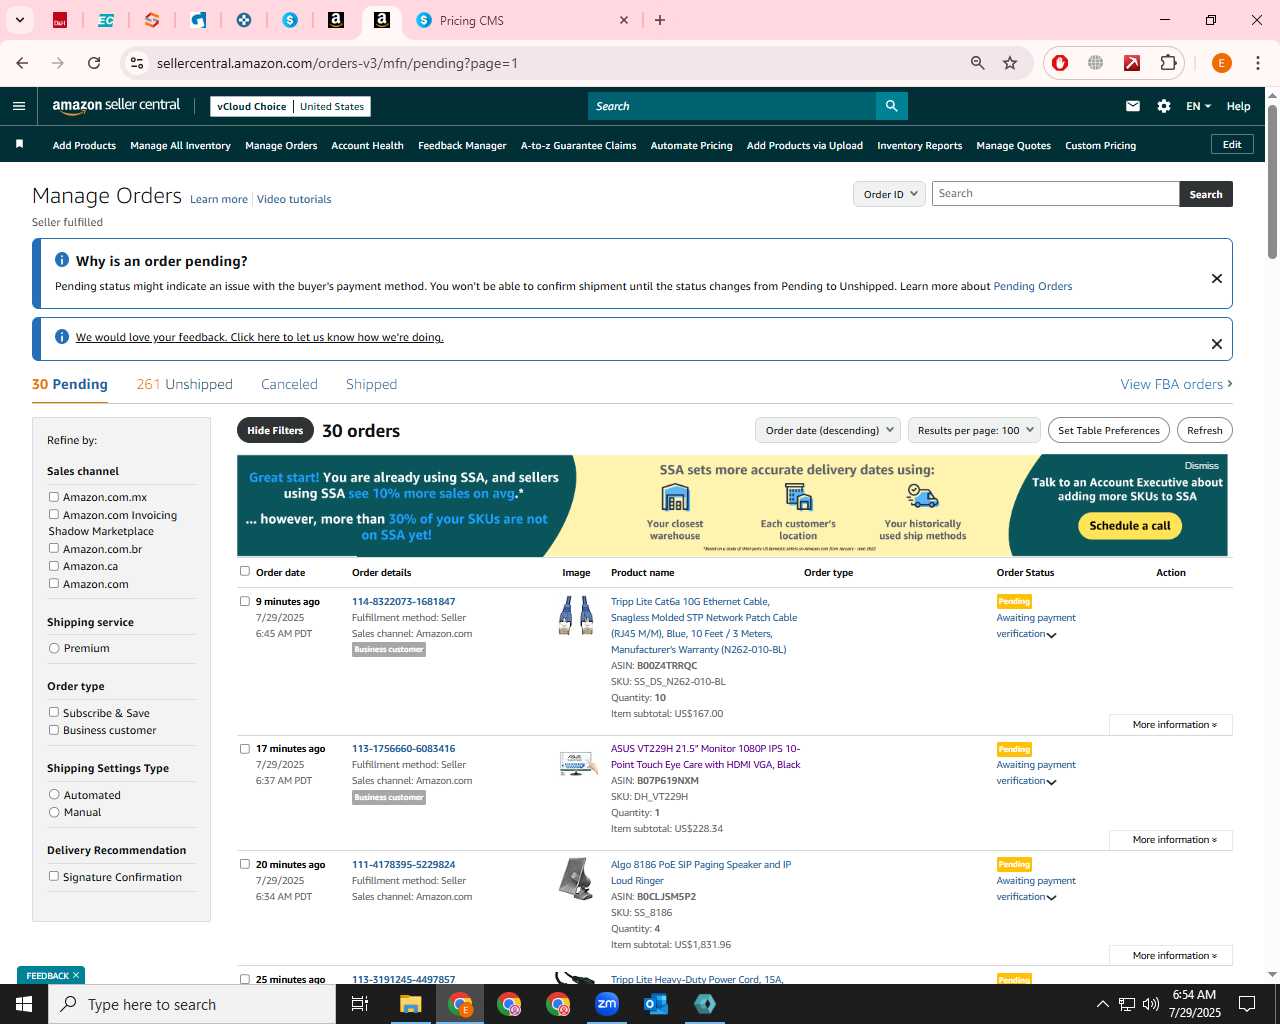This screenshot has height=1024, width=1280.
Task: Check the Business customer order type filter
Action: pyautogui.click(x=54, y=730)
